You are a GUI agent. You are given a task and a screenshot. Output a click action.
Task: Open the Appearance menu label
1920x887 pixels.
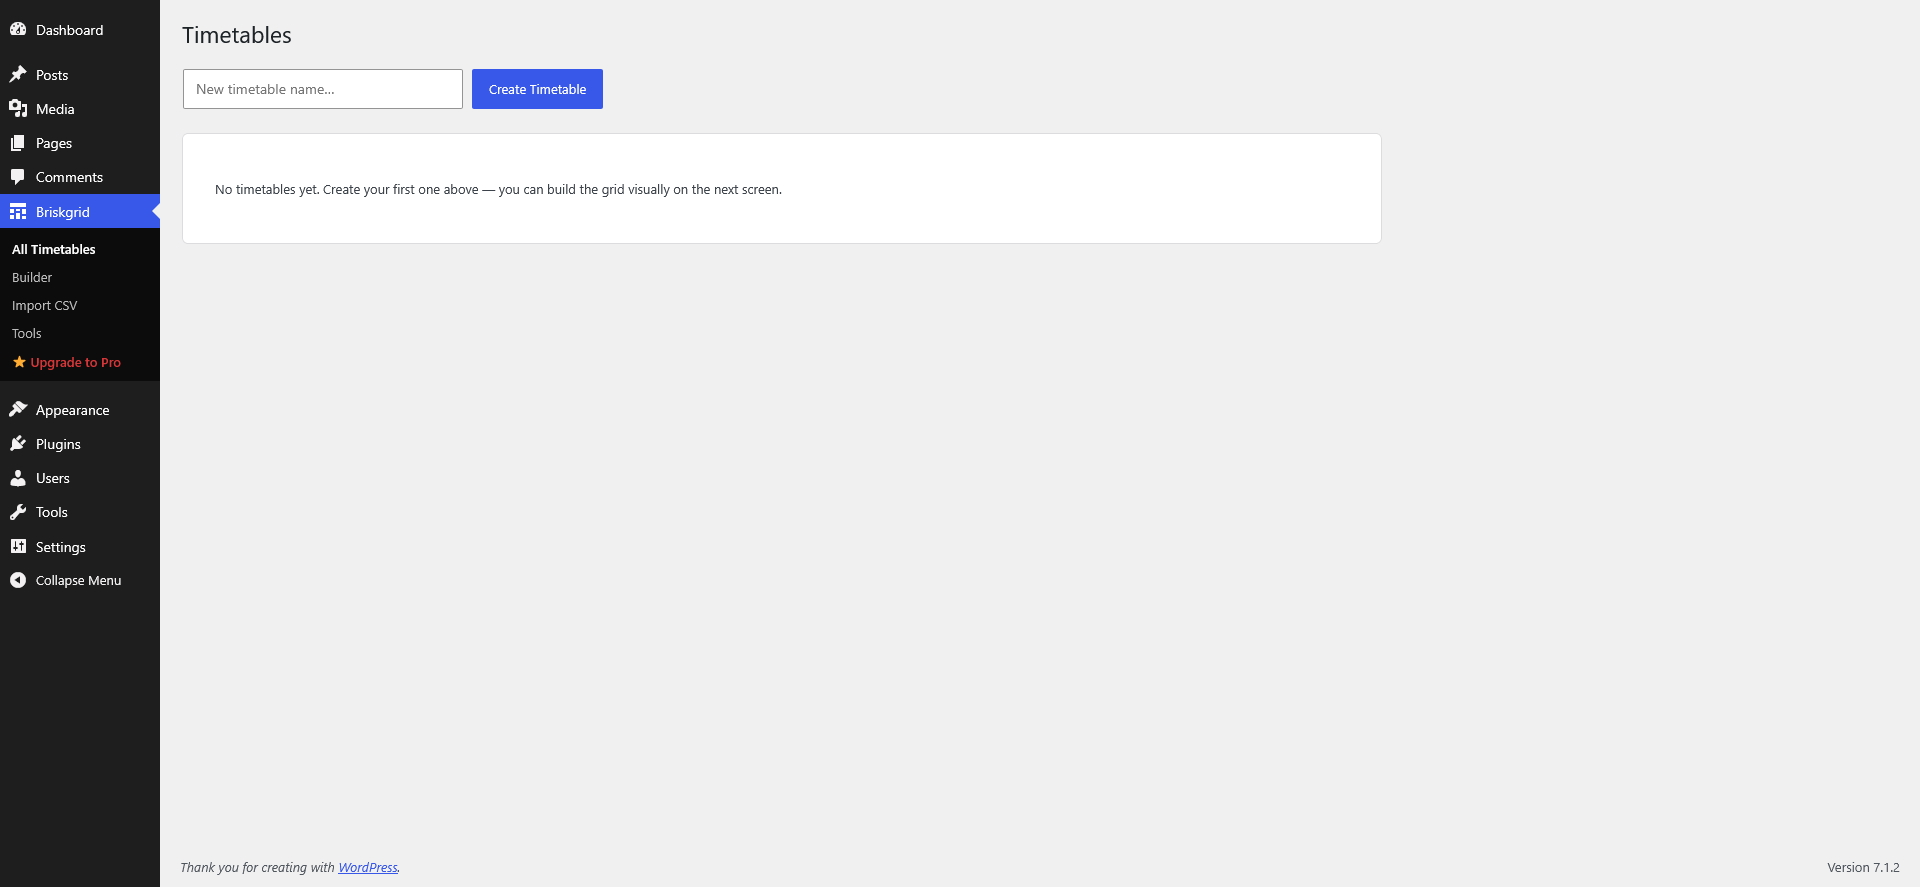pyautogui.click(x=73, y=410)
